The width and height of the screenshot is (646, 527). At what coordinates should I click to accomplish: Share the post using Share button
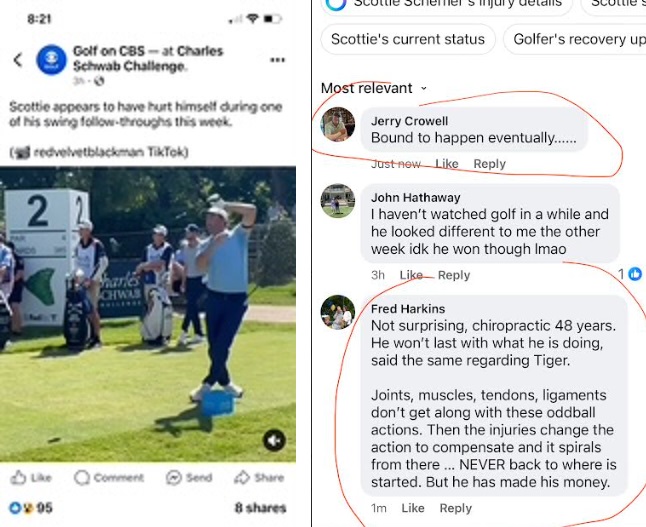point(259,478)
